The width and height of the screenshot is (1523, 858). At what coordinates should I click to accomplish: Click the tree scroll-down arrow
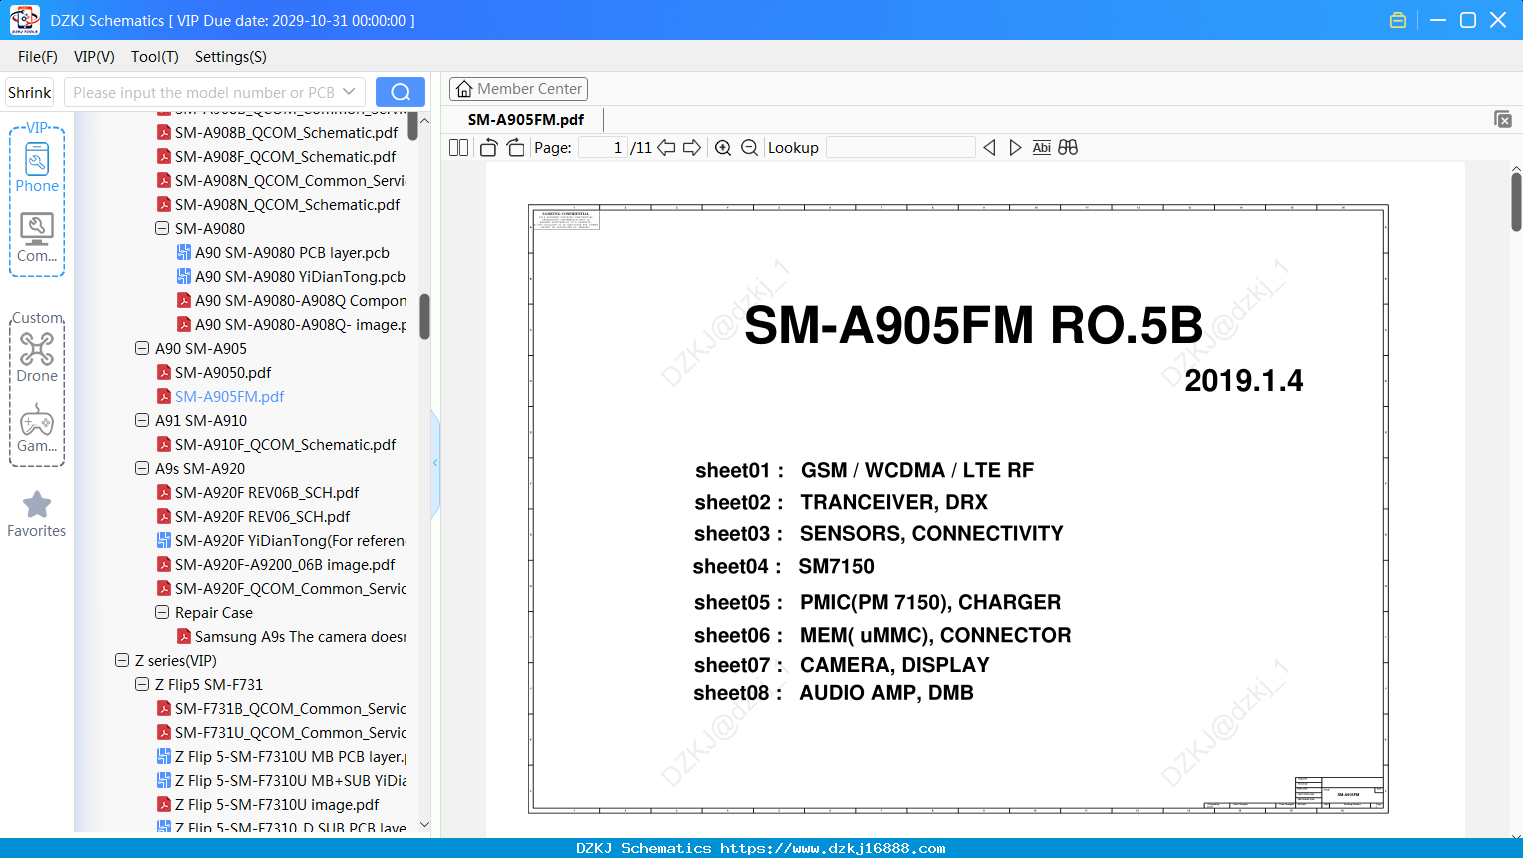424,825
